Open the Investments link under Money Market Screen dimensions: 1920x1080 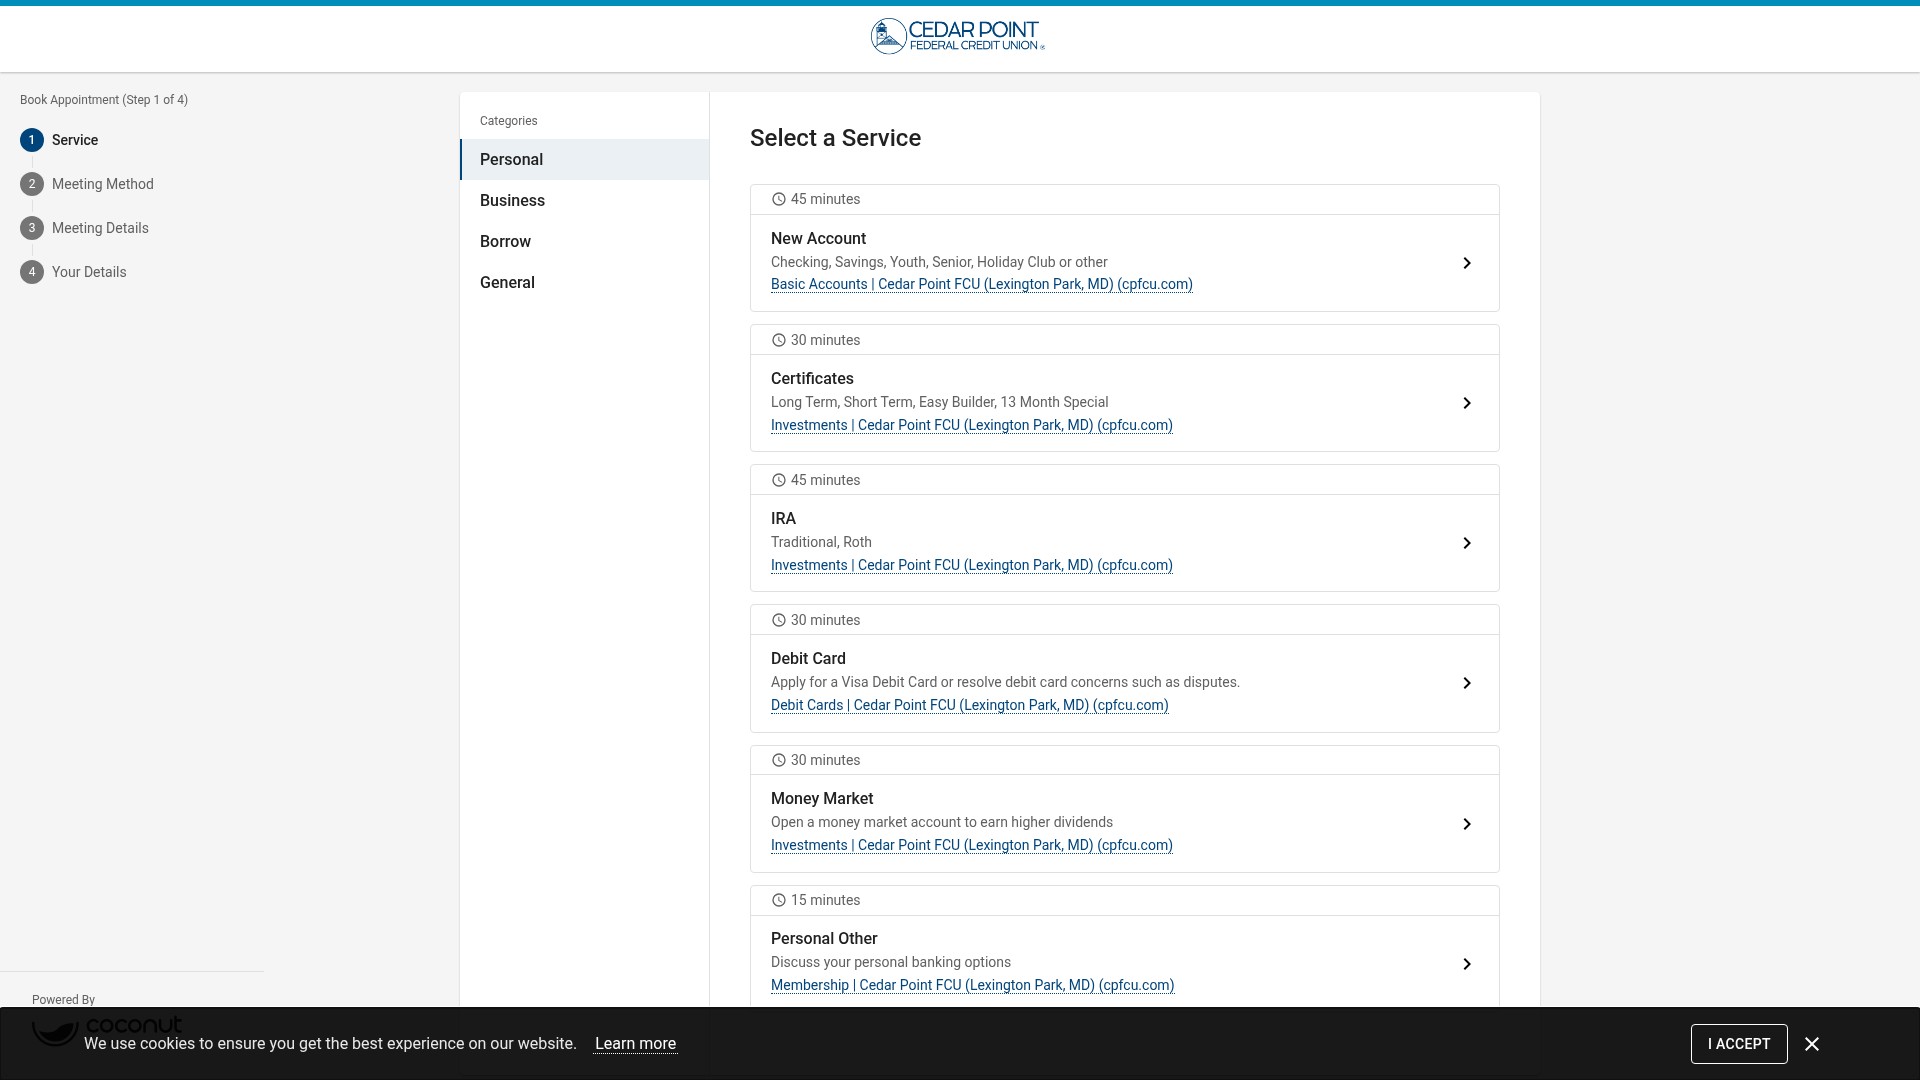(971, 845)
